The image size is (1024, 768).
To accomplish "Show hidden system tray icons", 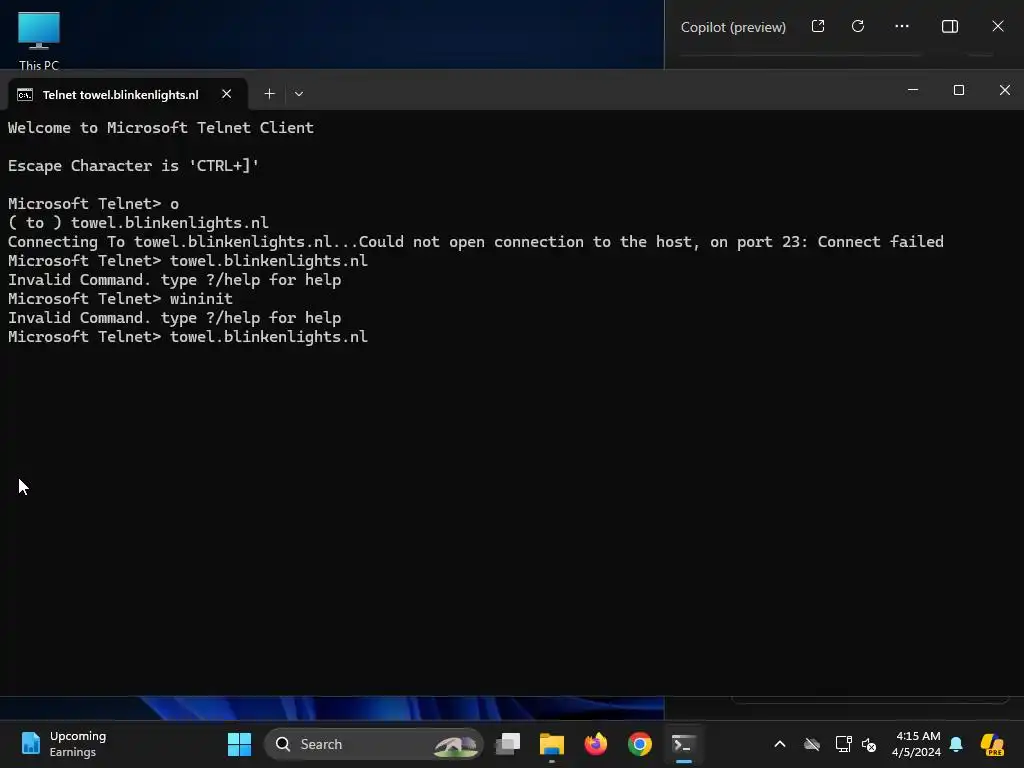I will 780,744.
